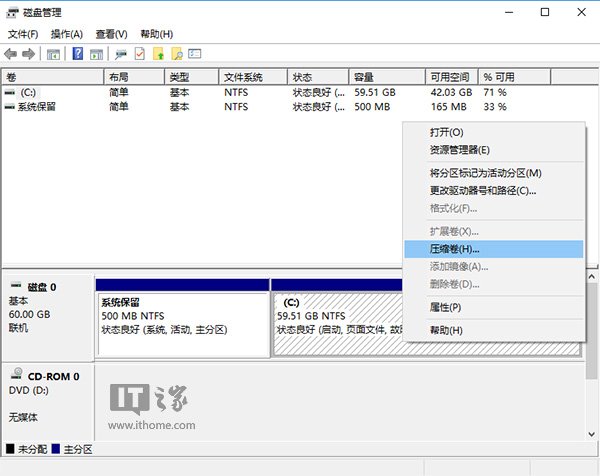The width and height of the screenshot is (600, 476).
Task: Select the (C:) 59.51 GB partition block
Action: pos(337,318)
